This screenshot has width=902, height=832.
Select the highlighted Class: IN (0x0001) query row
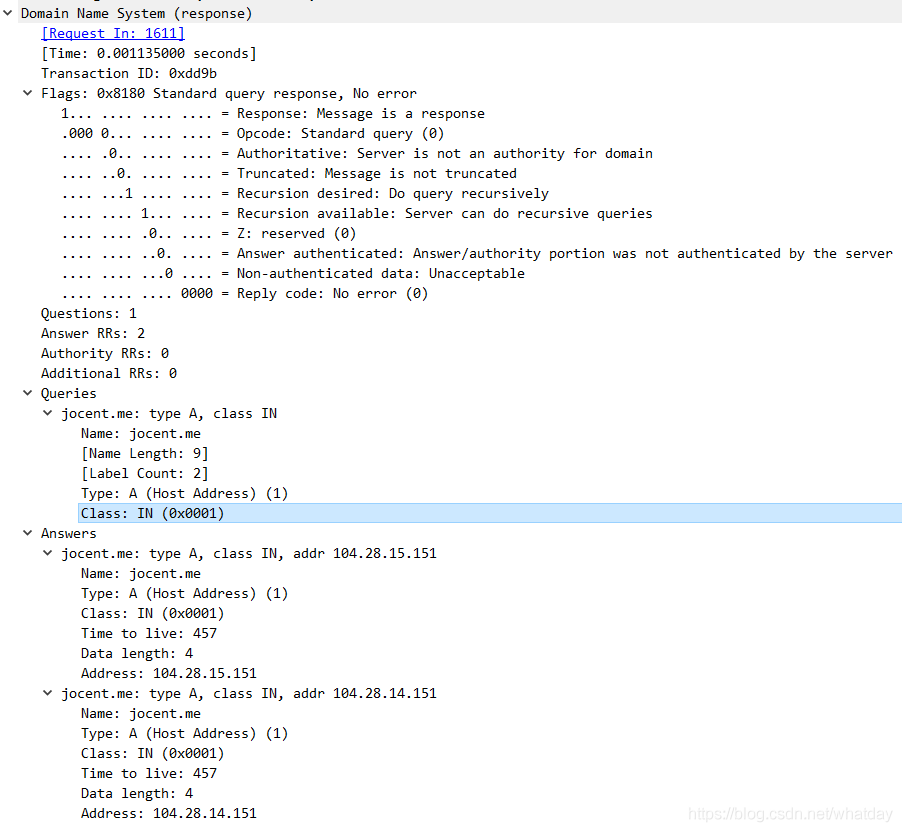(490, 513)
